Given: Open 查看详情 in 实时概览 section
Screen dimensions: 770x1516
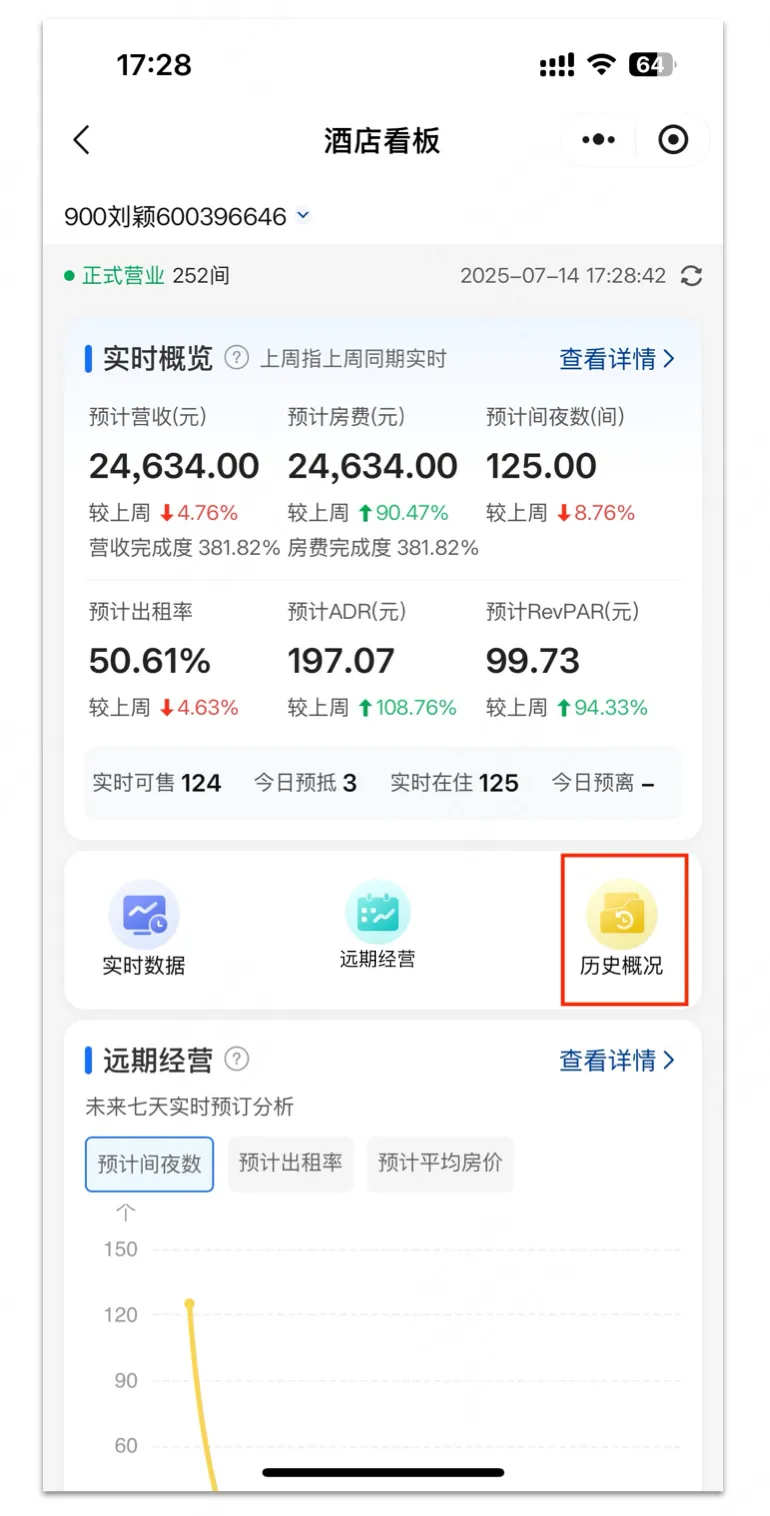Looking at the screenshot, I should coord(617,359).
